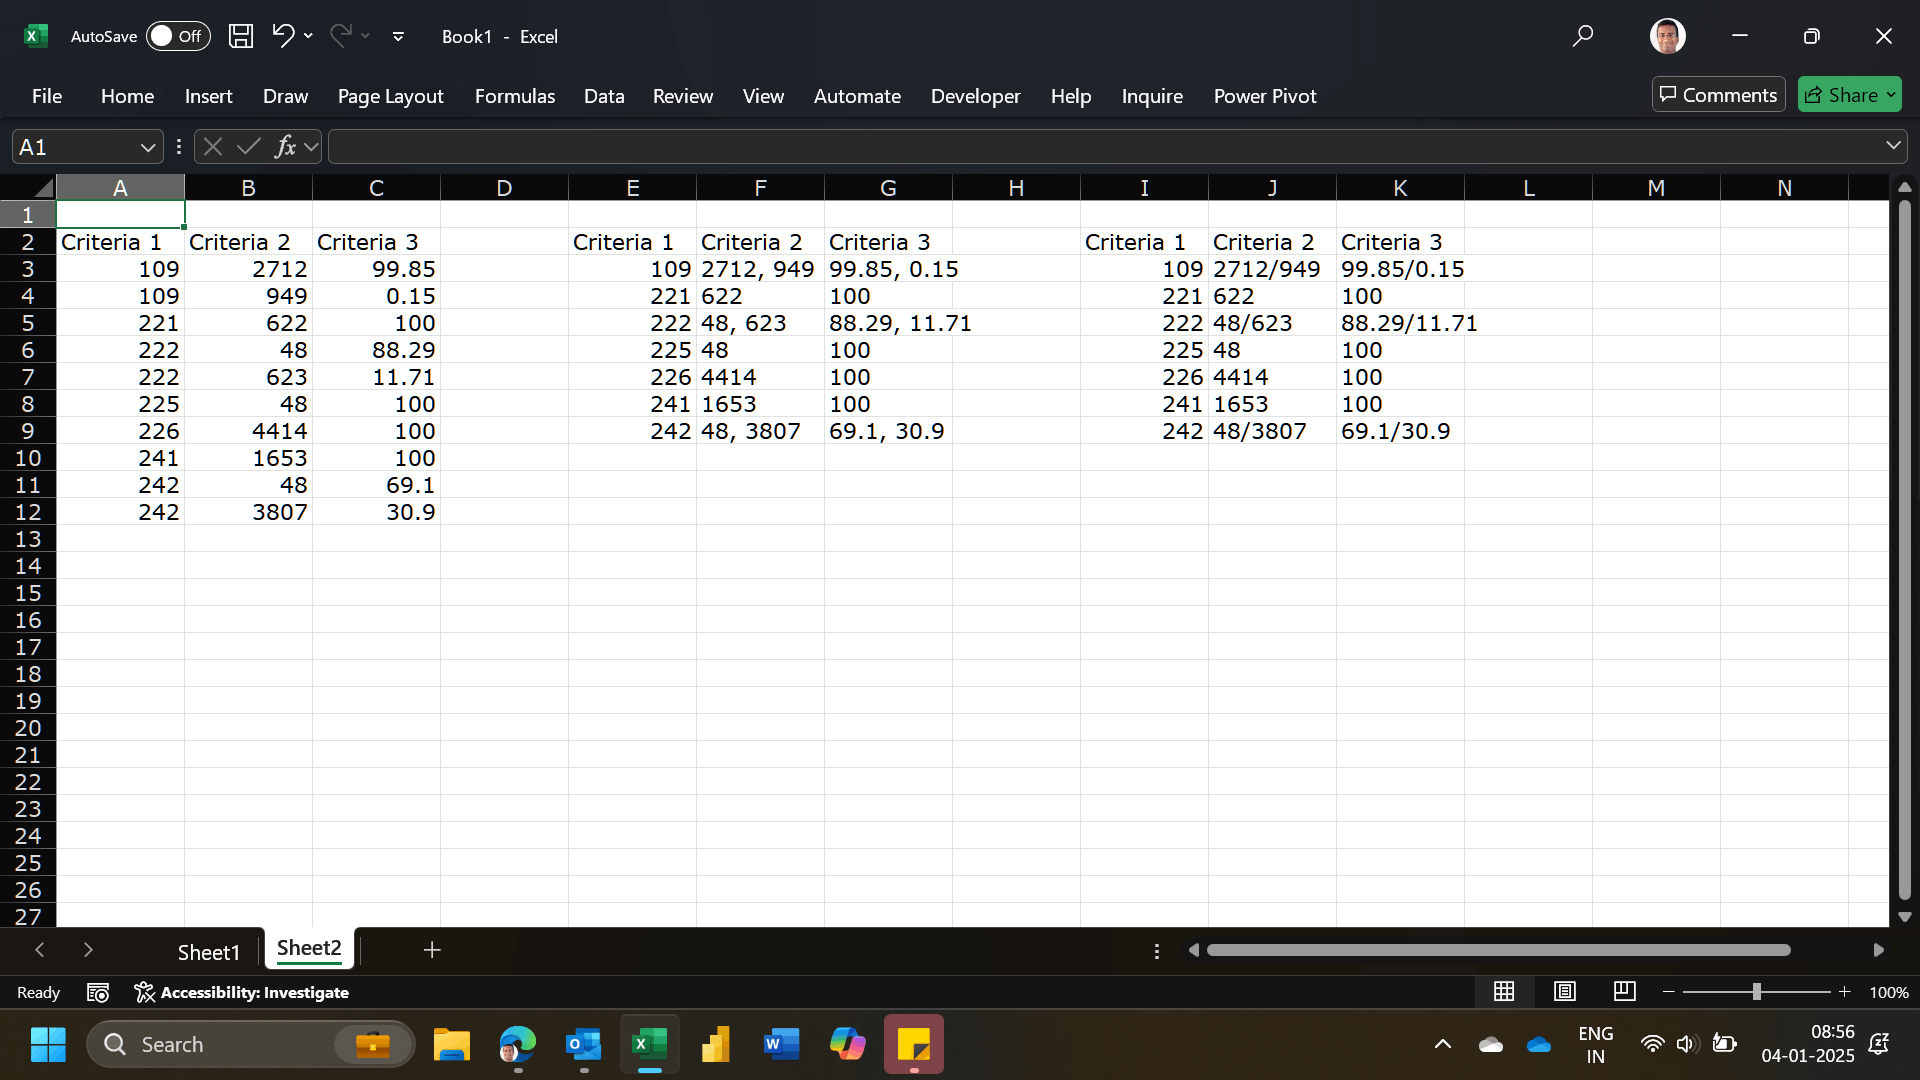The height and width of the screenshot is (1080, 1920).
Task: Open the File menu tab
Action: (x=47, y=96)
